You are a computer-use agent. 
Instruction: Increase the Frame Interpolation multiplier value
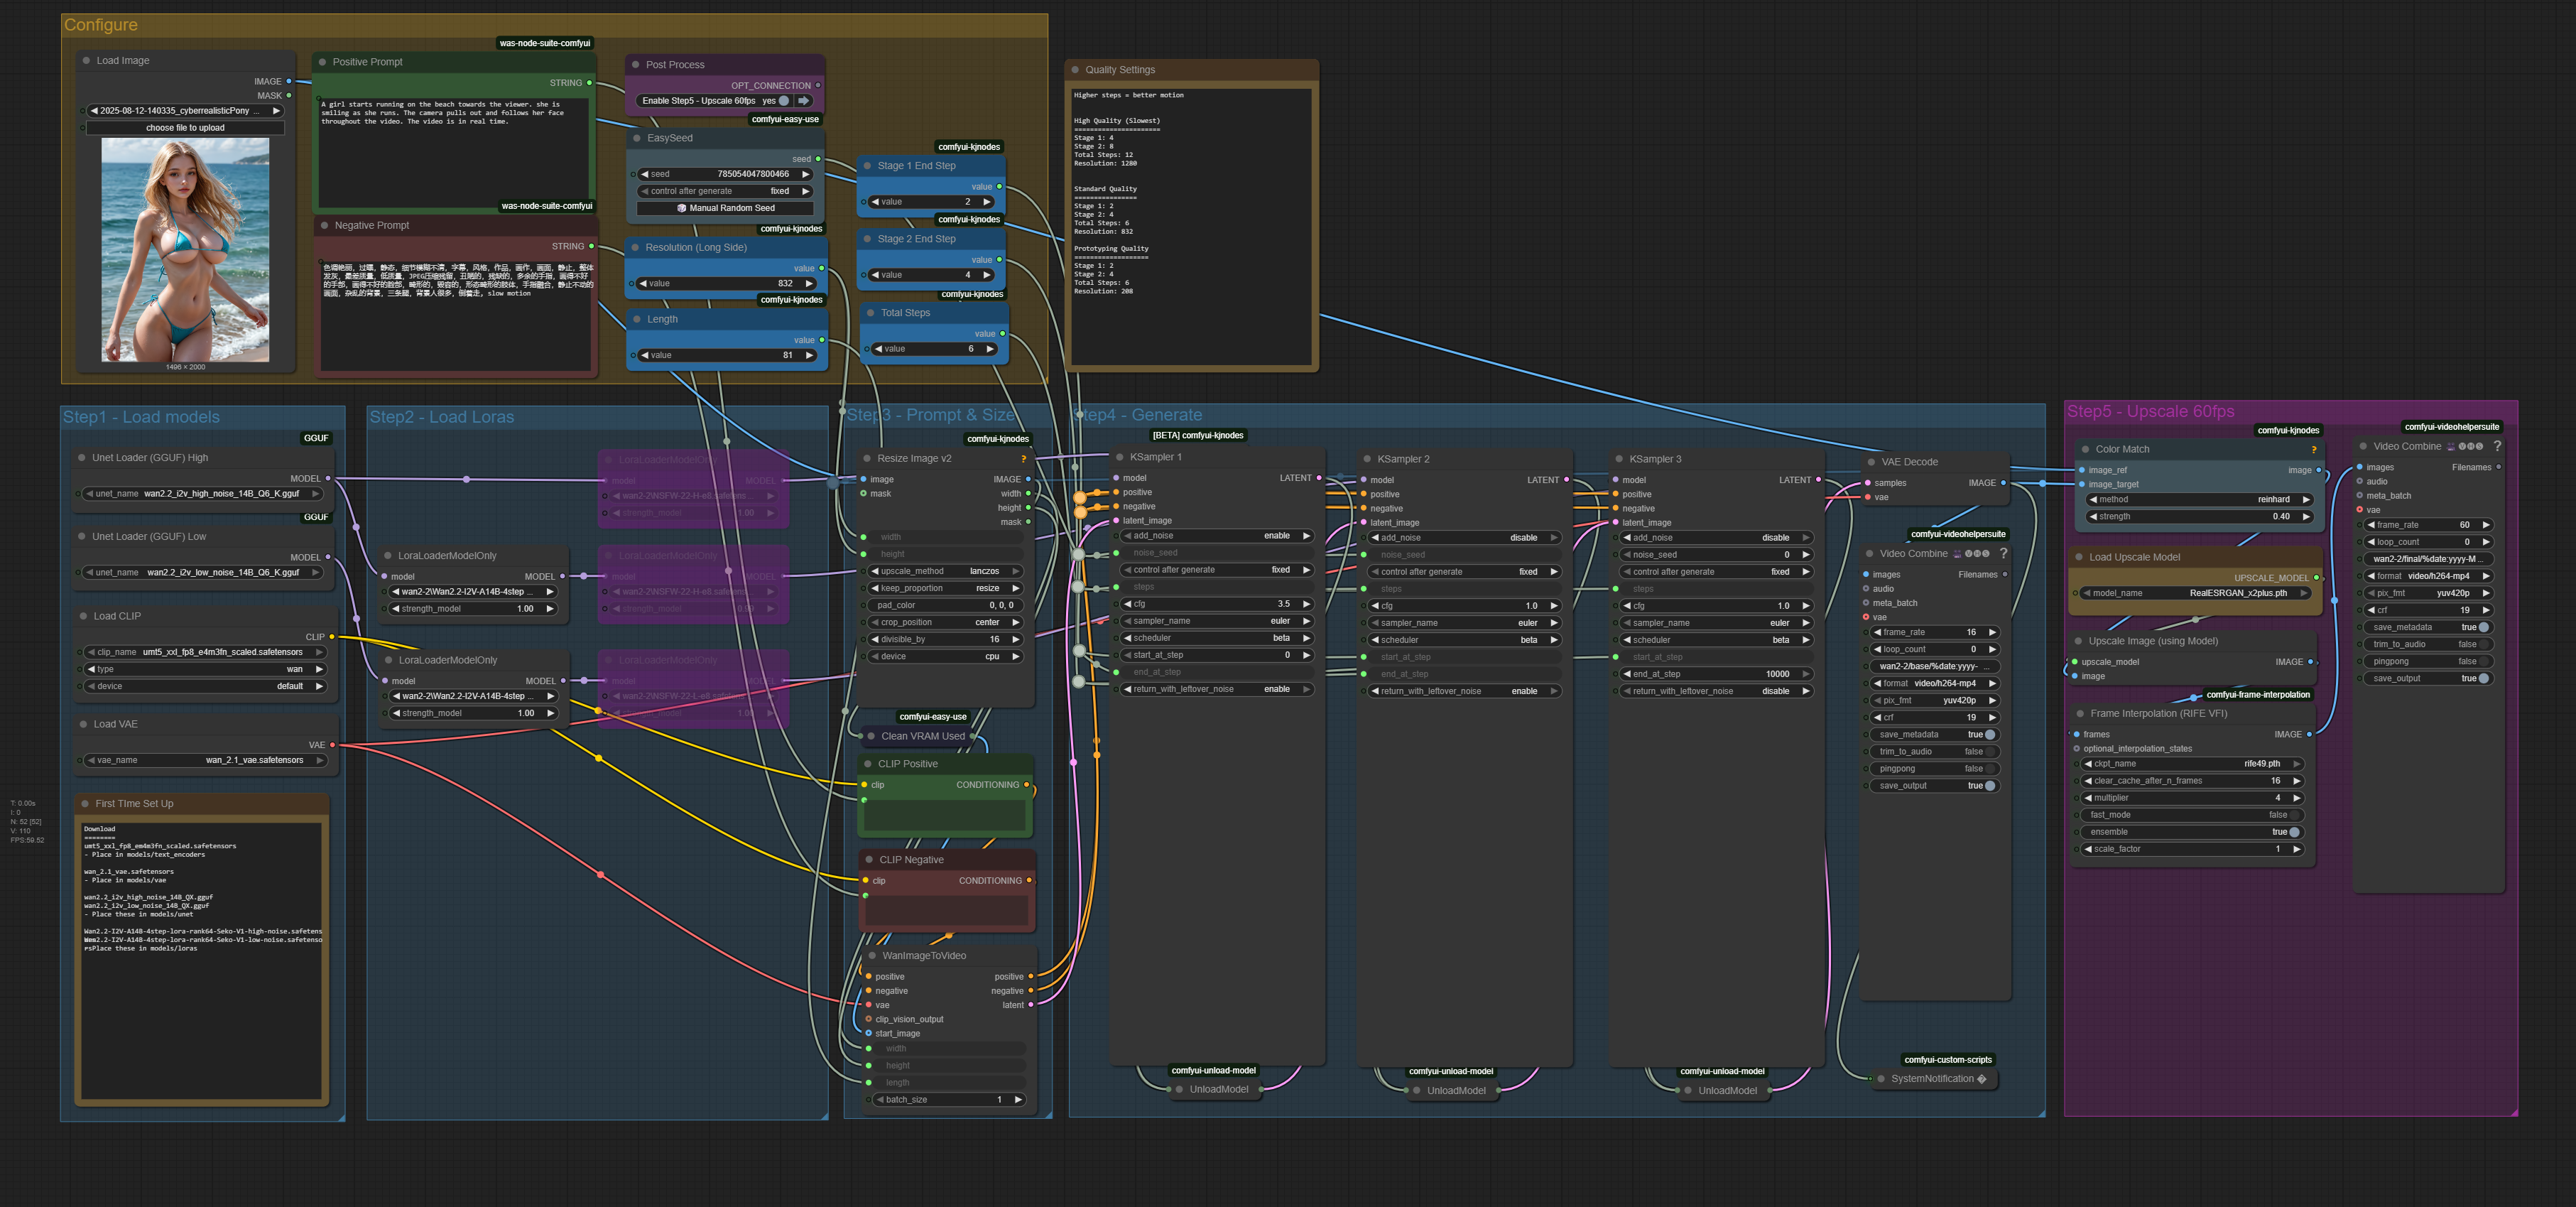coord(2297,798)
